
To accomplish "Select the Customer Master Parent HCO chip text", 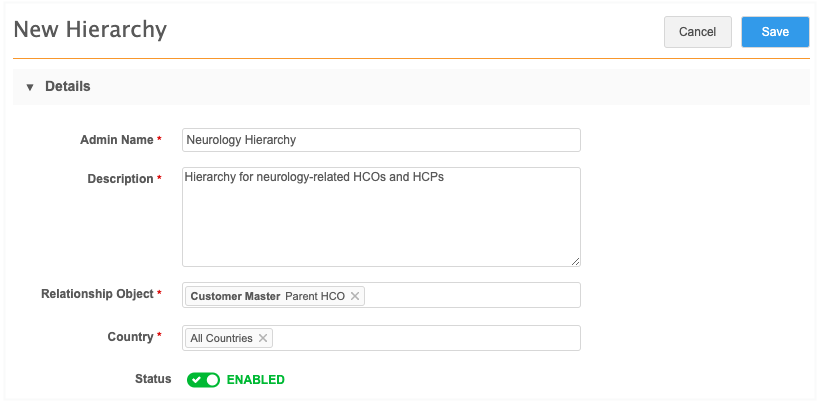I will pos(265,296).
